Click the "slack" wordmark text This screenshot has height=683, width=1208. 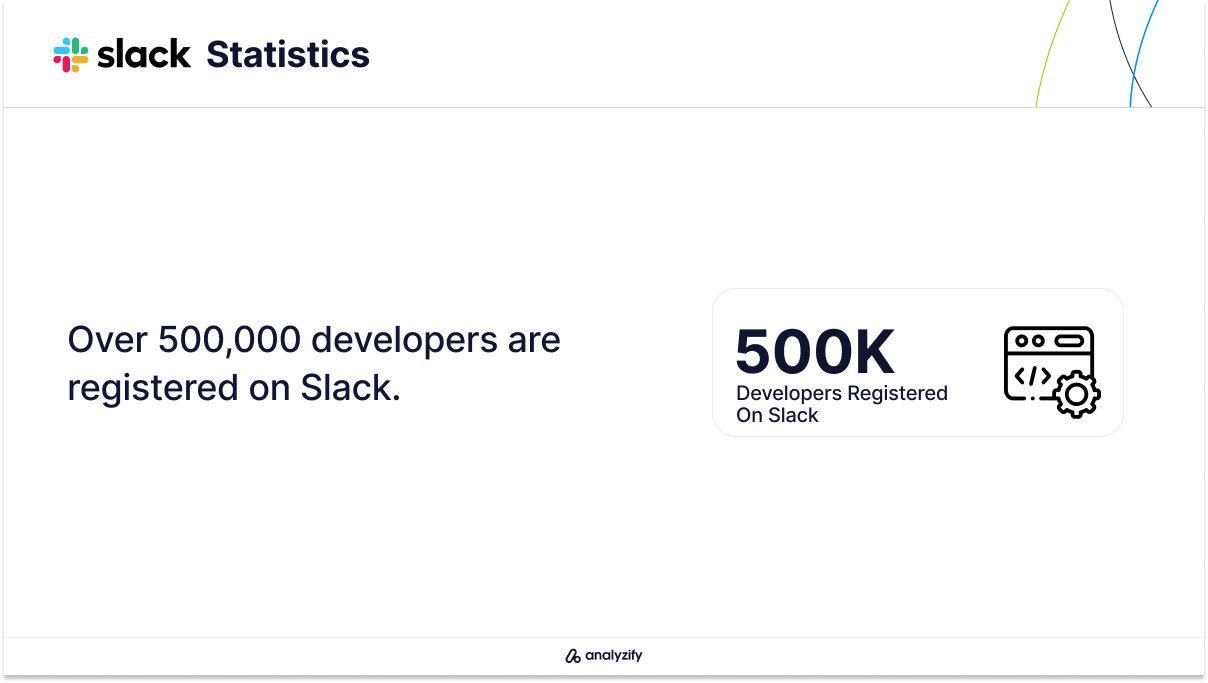tap(144, 54)
